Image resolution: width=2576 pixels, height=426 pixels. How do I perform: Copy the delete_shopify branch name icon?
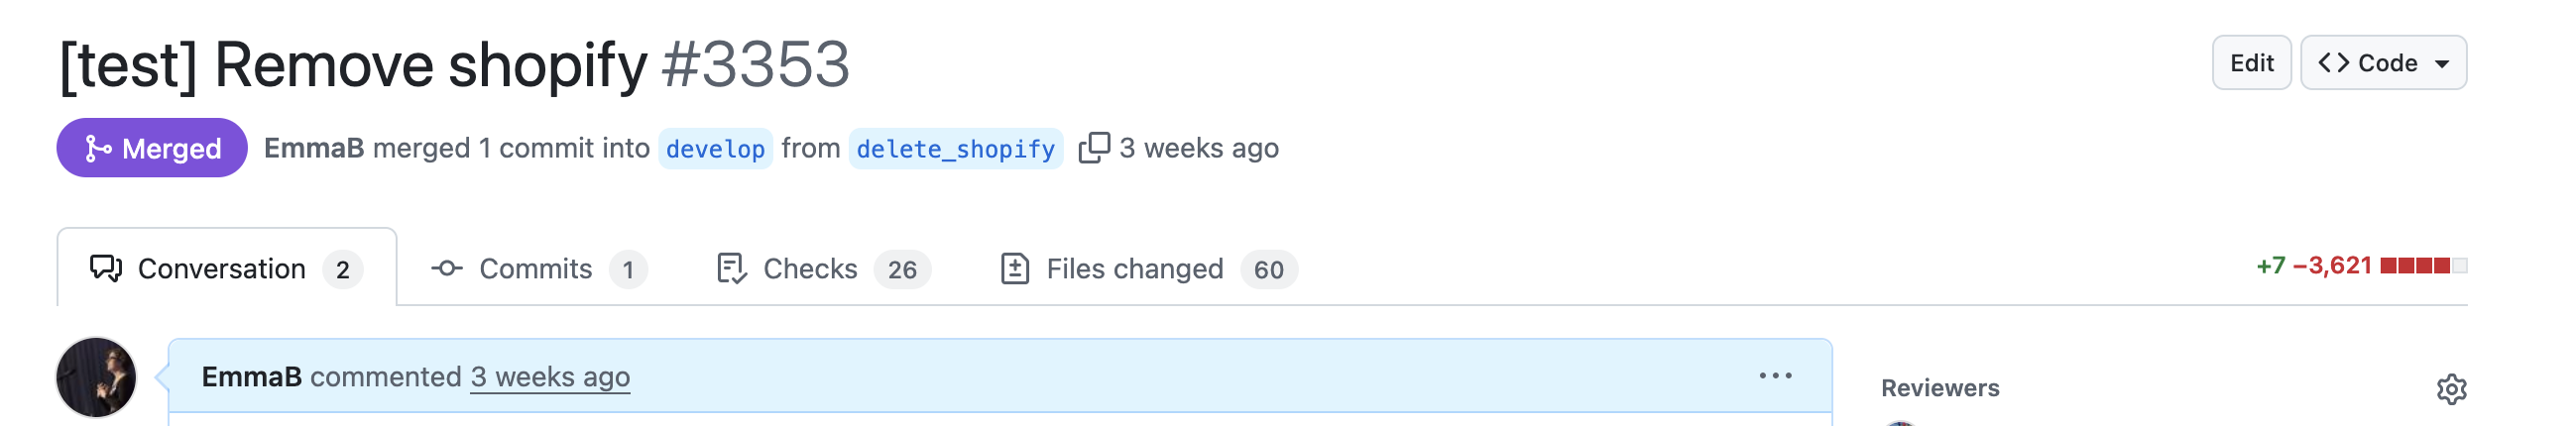pos(1094,148)
